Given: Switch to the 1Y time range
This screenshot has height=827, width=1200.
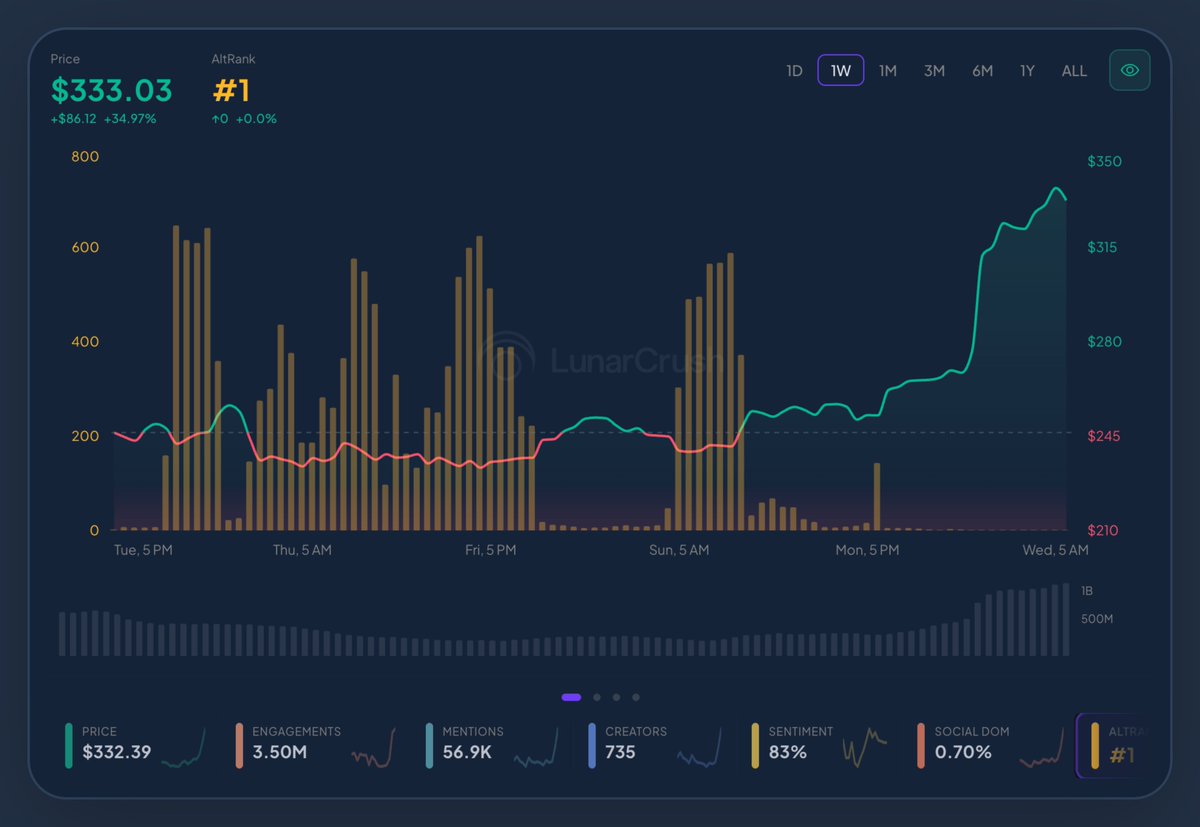Looking at the screenshot, I should [1027, 71].
